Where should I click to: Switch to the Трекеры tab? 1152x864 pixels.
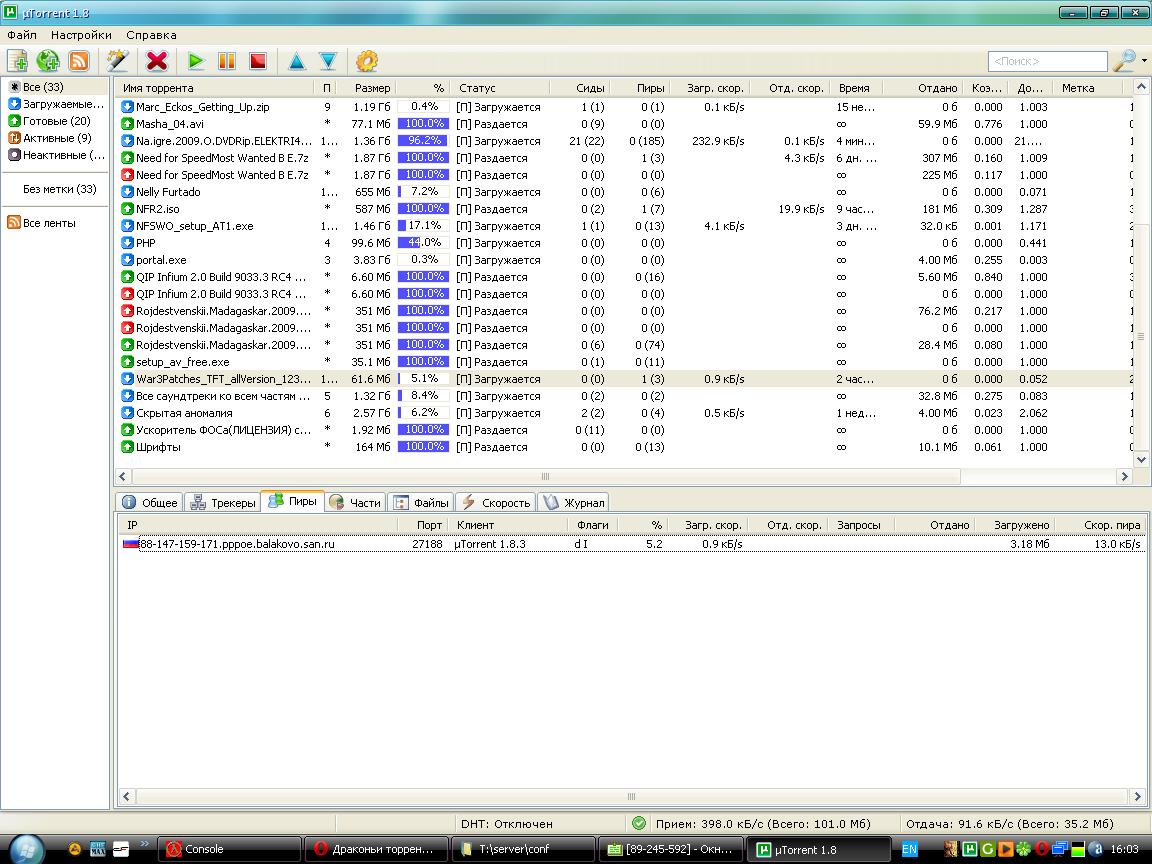[x=223, y=502]
